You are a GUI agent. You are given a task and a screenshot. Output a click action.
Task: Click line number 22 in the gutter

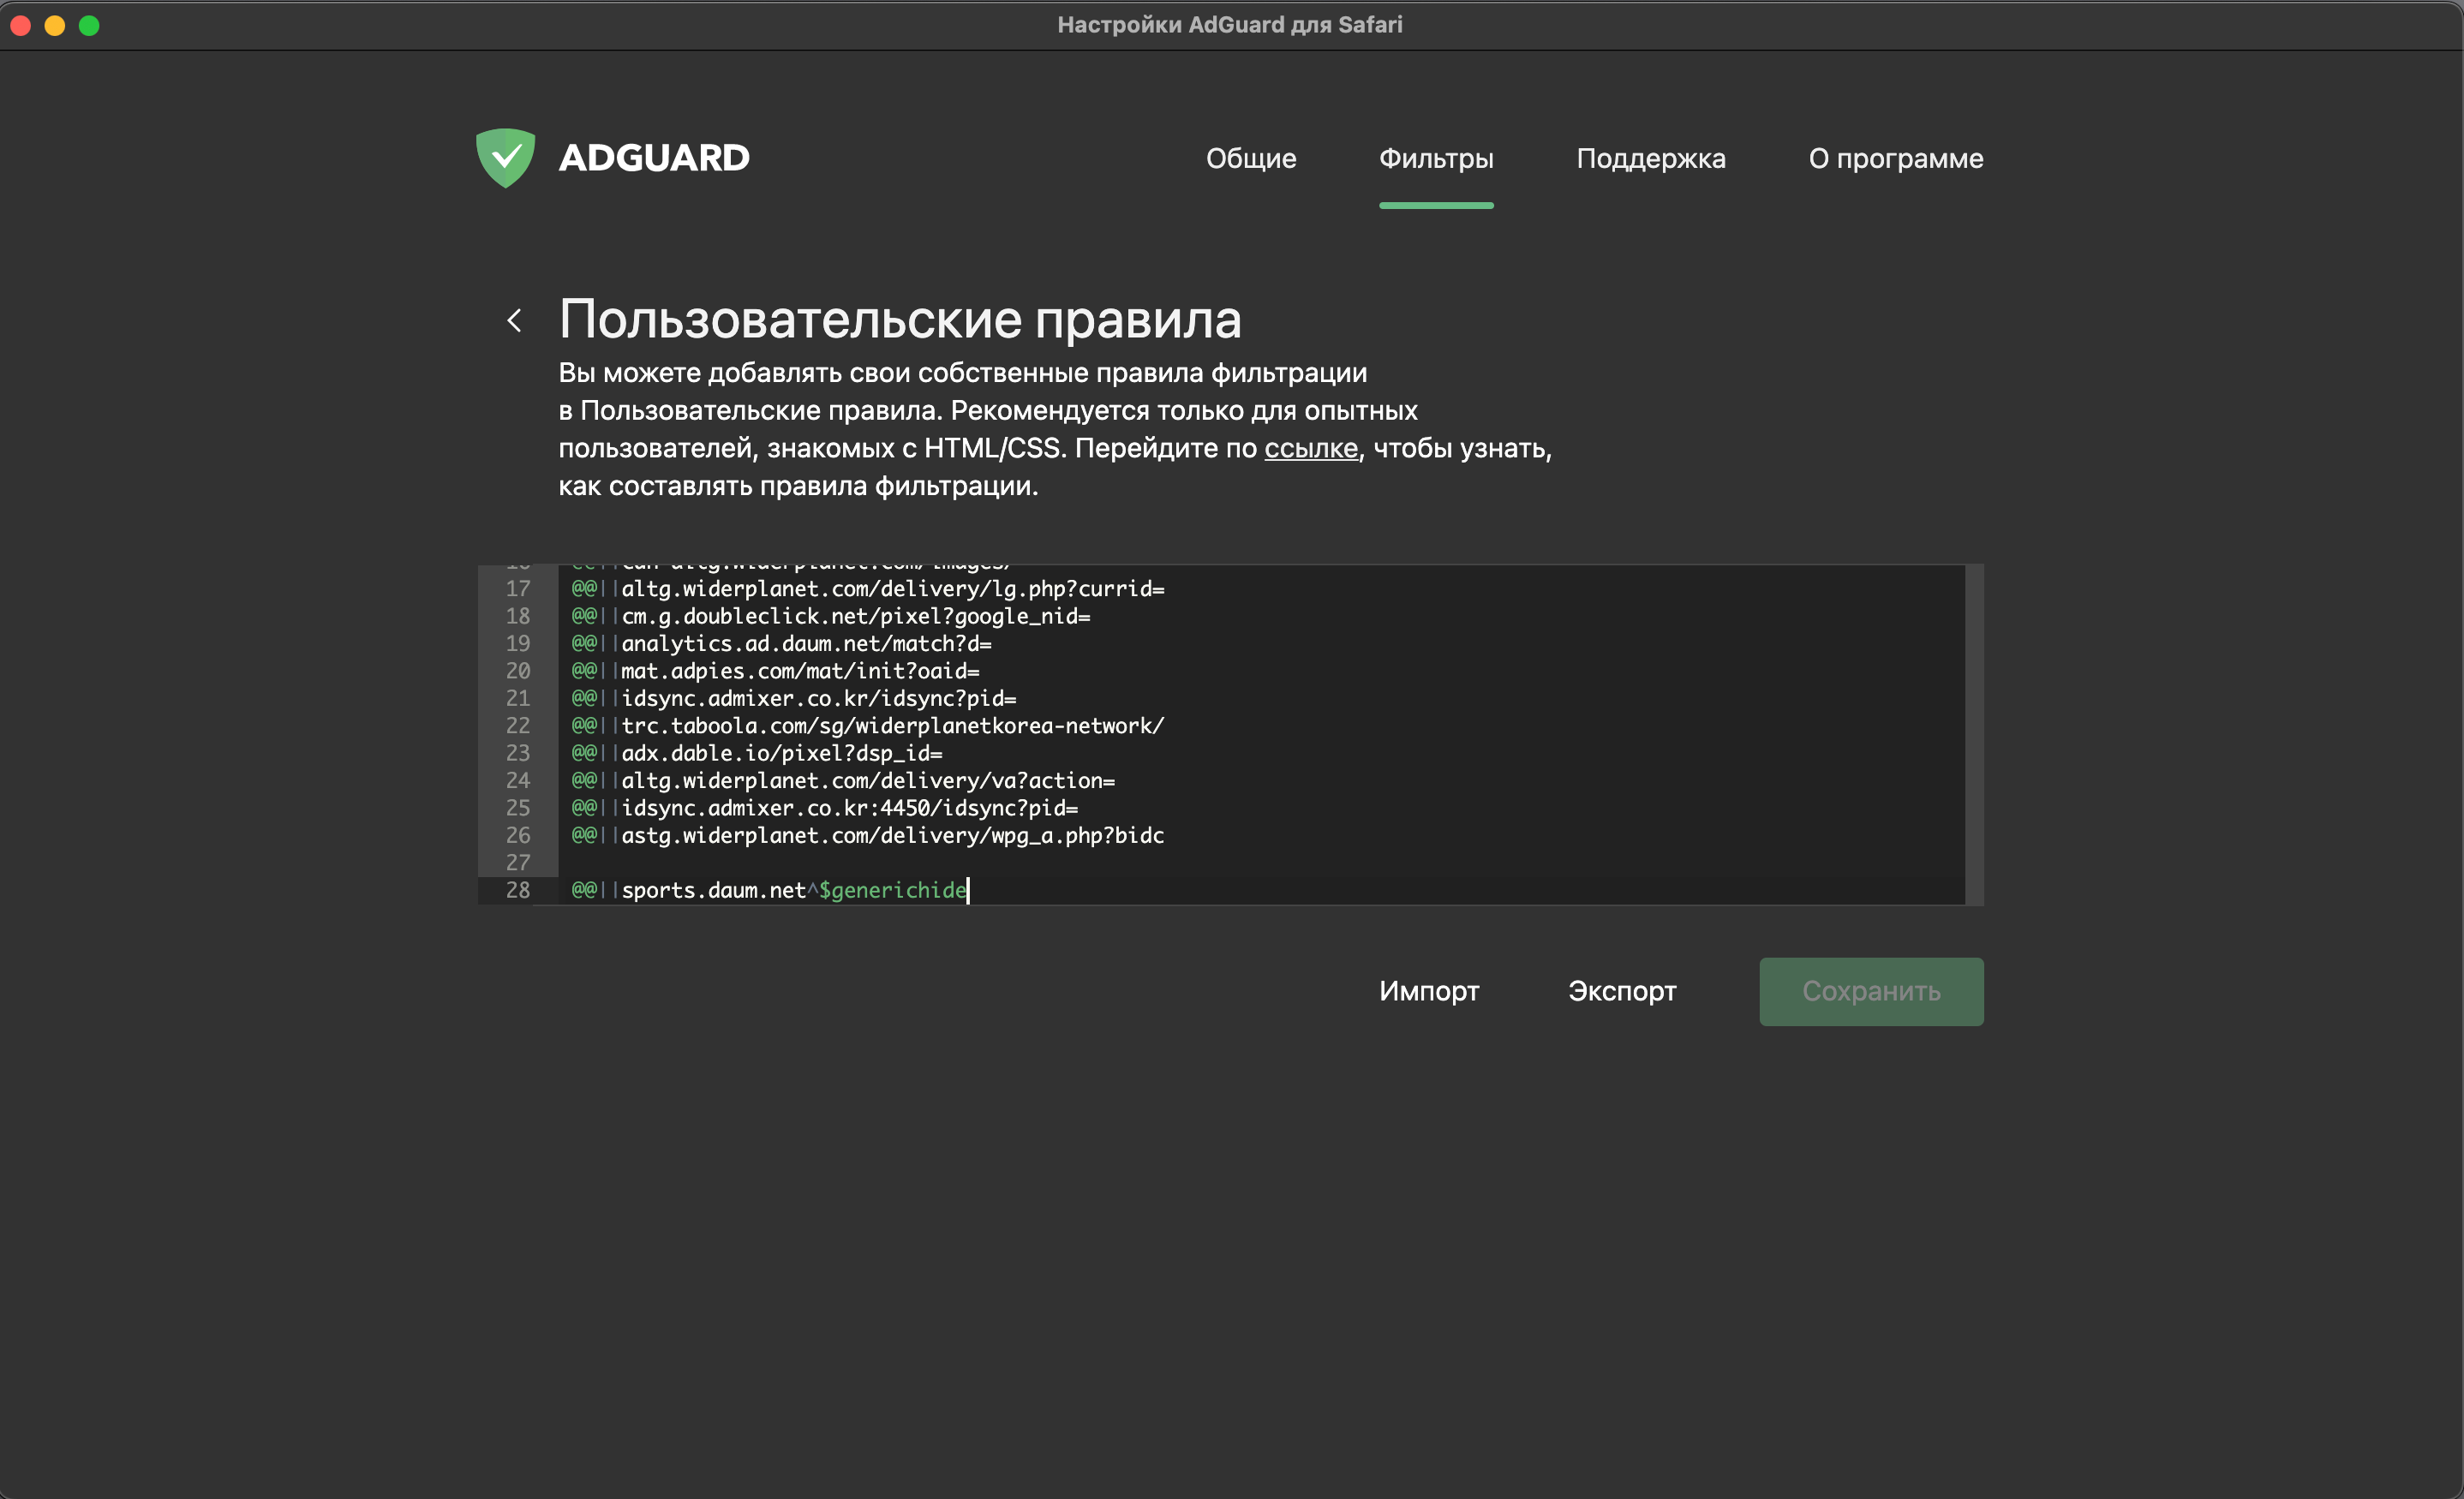(x=518, y=726)
